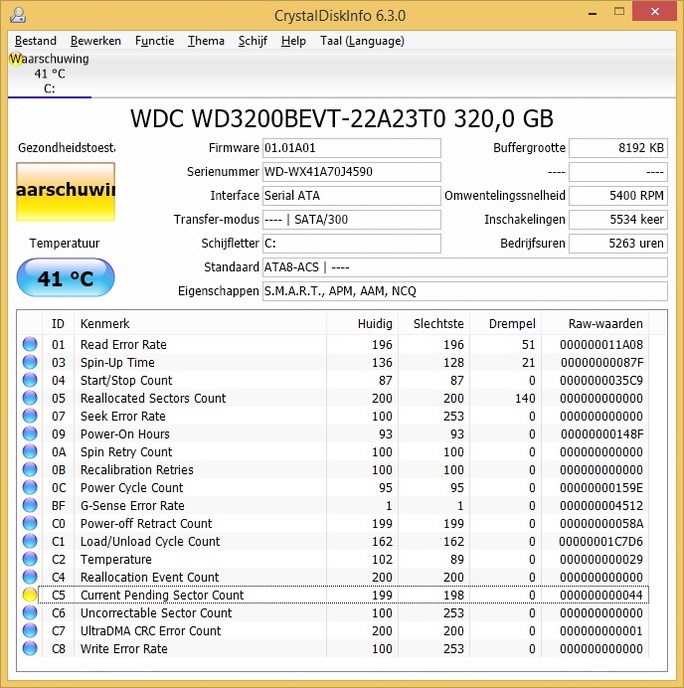Click the blue status dot for Seek Error Rate
The height and width of the screenshot is (688, 684).
coord(30,416)
